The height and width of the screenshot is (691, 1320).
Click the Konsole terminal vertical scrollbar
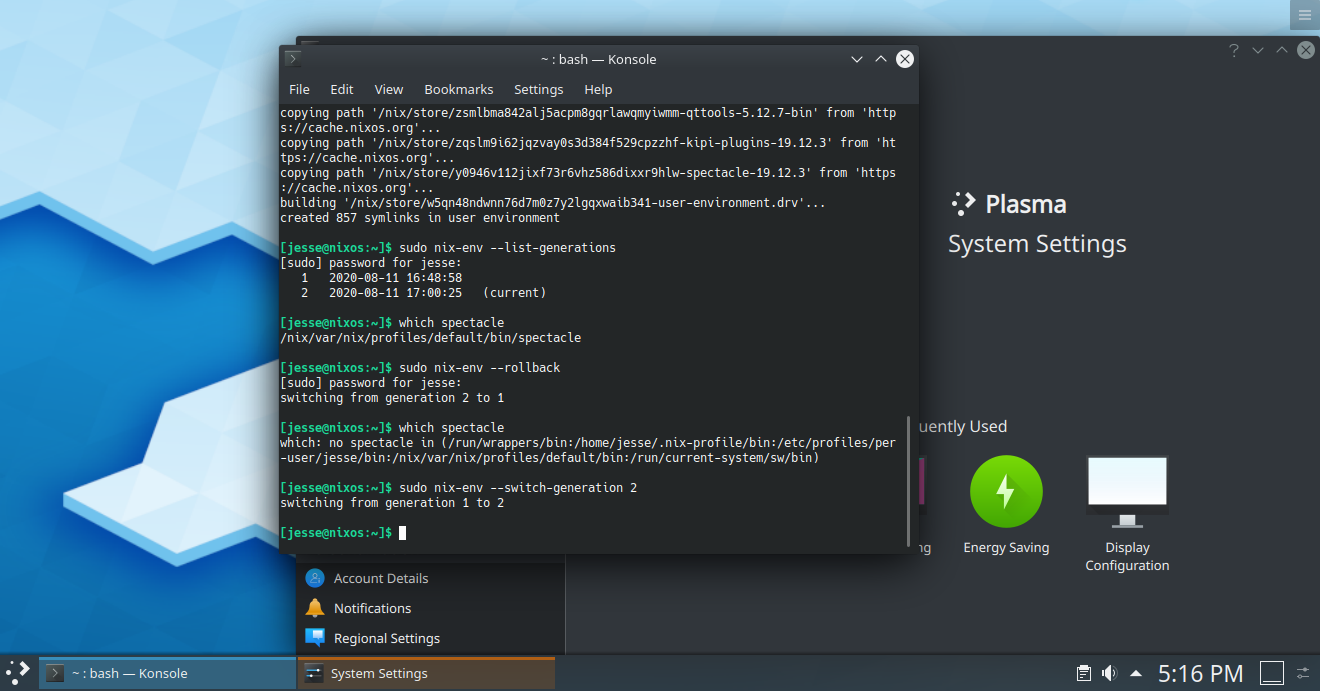pos(908,480)
